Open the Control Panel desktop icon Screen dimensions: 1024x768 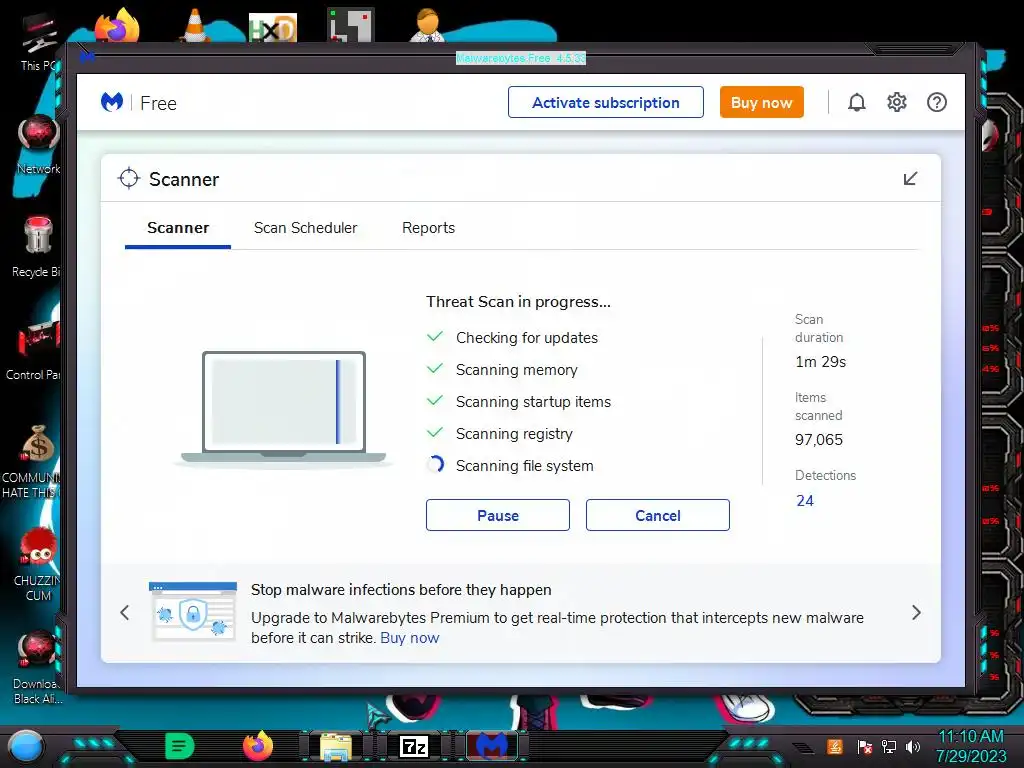tap(34, 349)
